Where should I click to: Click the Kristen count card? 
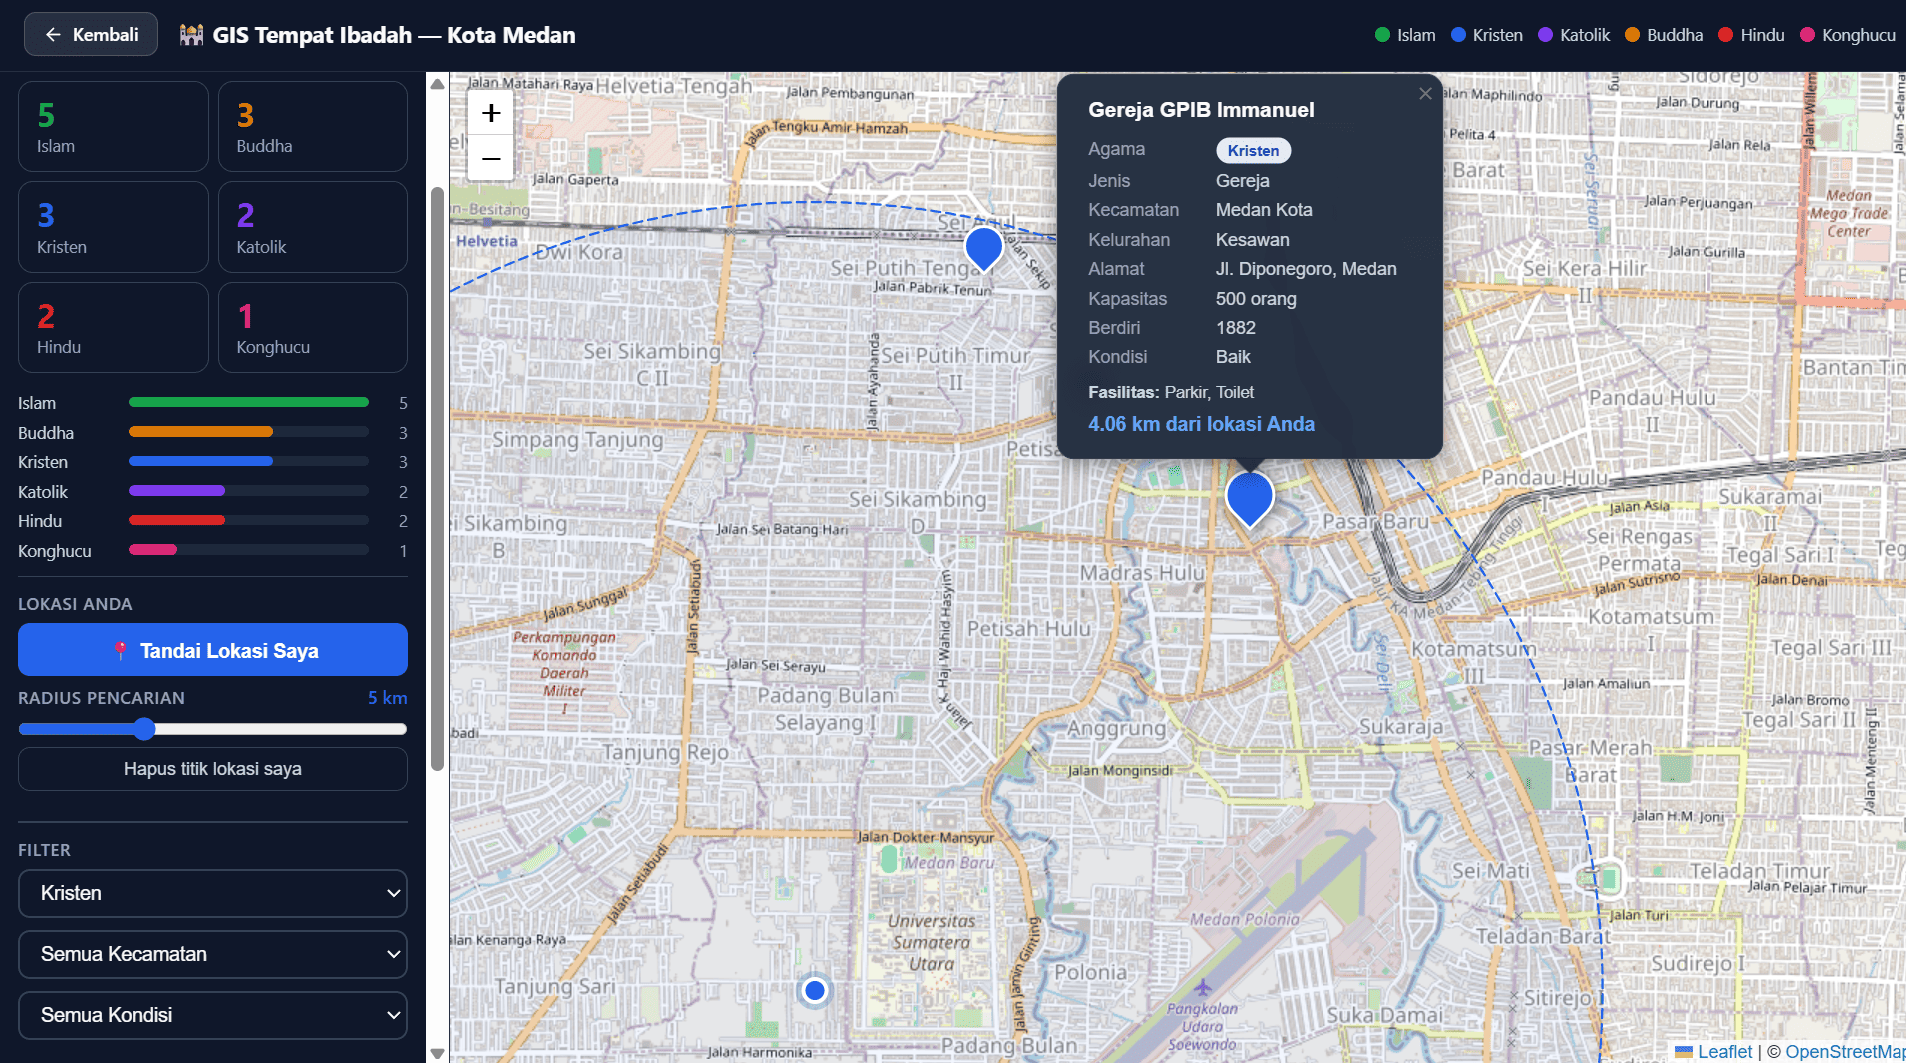click(x=113, y=227)
